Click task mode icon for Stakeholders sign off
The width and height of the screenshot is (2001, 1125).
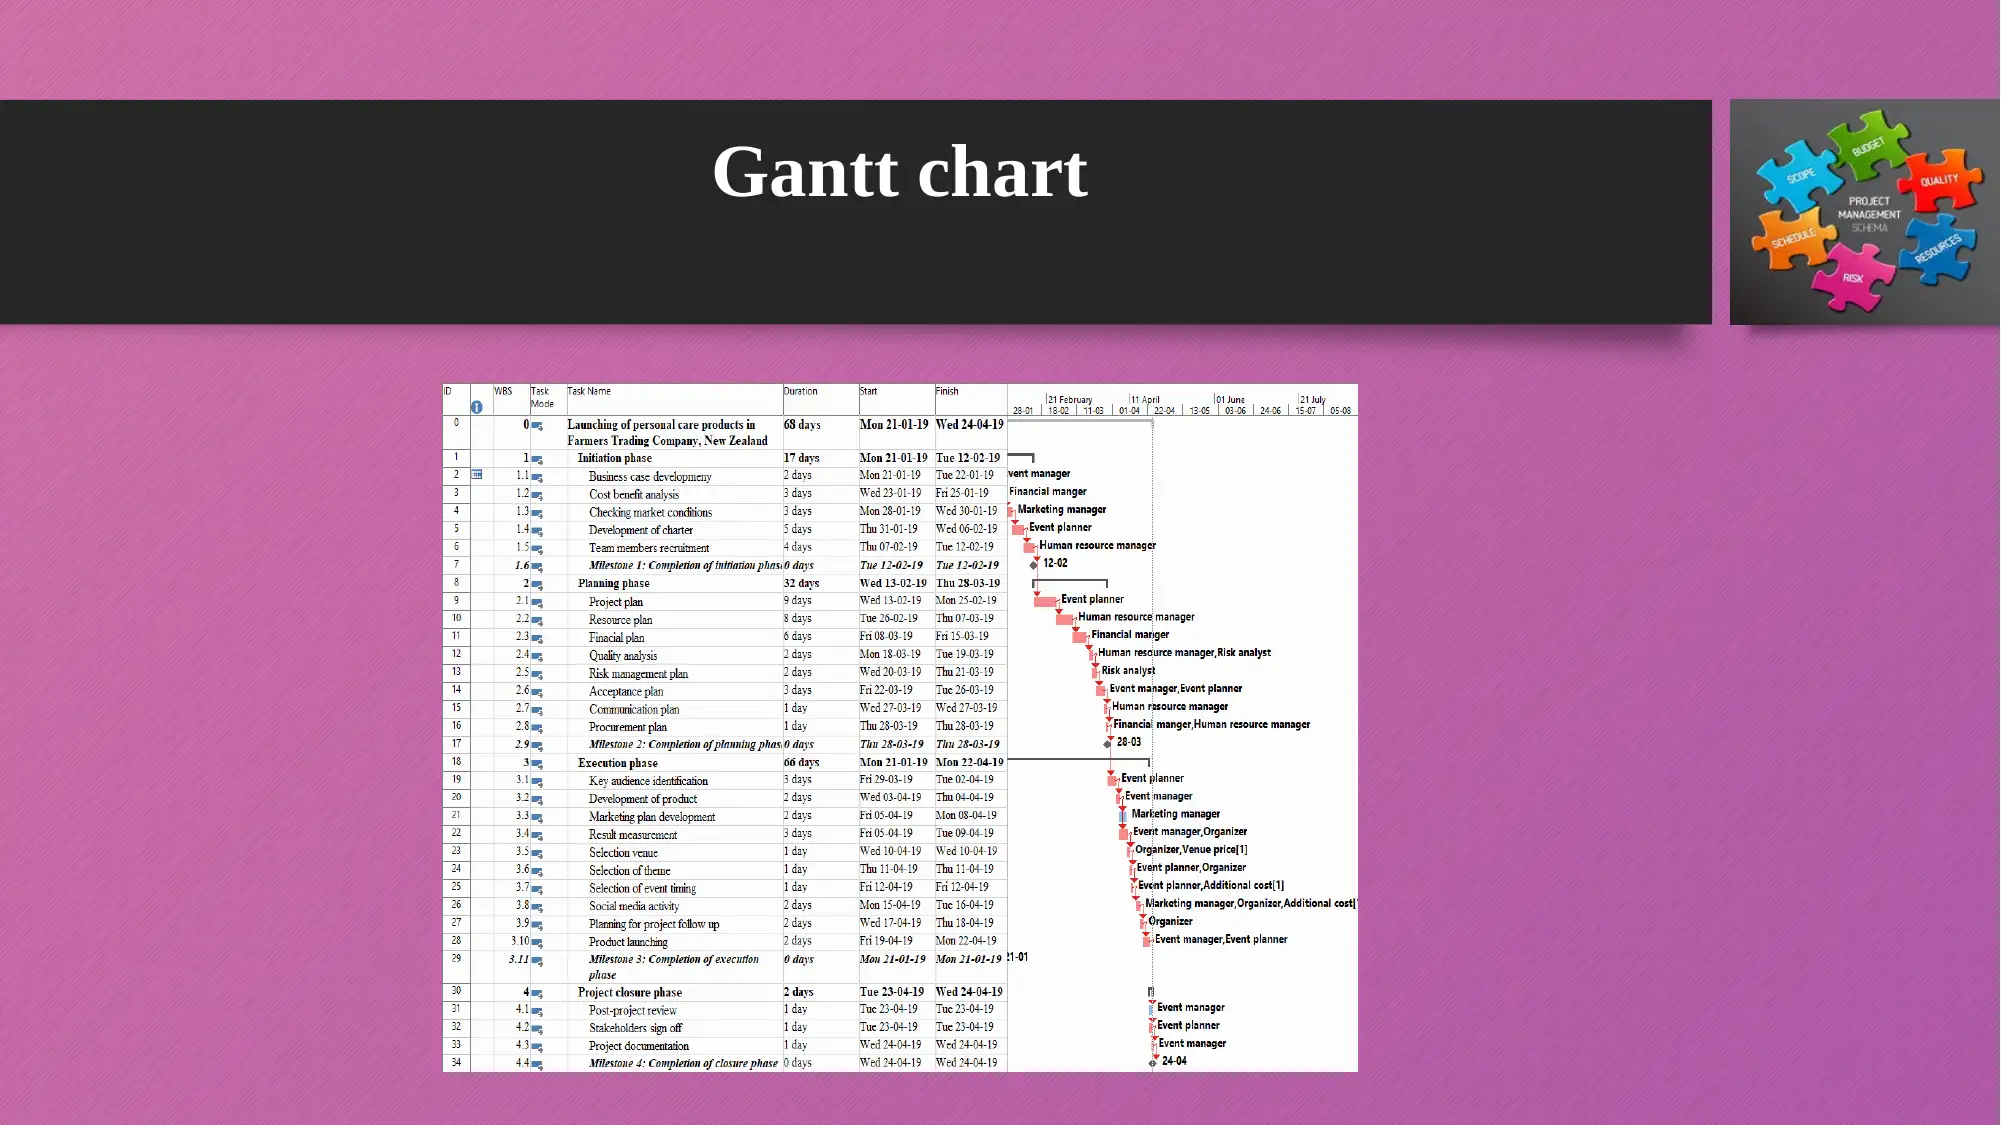coord(537,1029)
